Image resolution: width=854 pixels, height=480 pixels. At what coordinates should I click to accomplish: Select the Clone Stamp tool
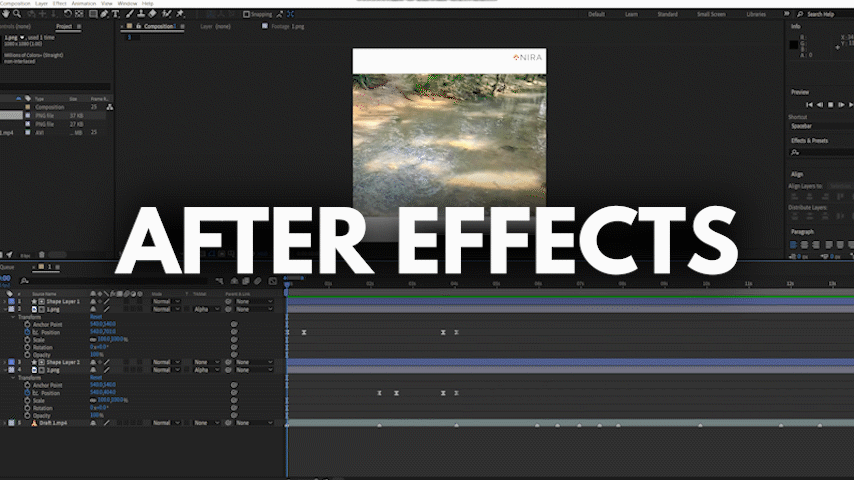(141, 14)
